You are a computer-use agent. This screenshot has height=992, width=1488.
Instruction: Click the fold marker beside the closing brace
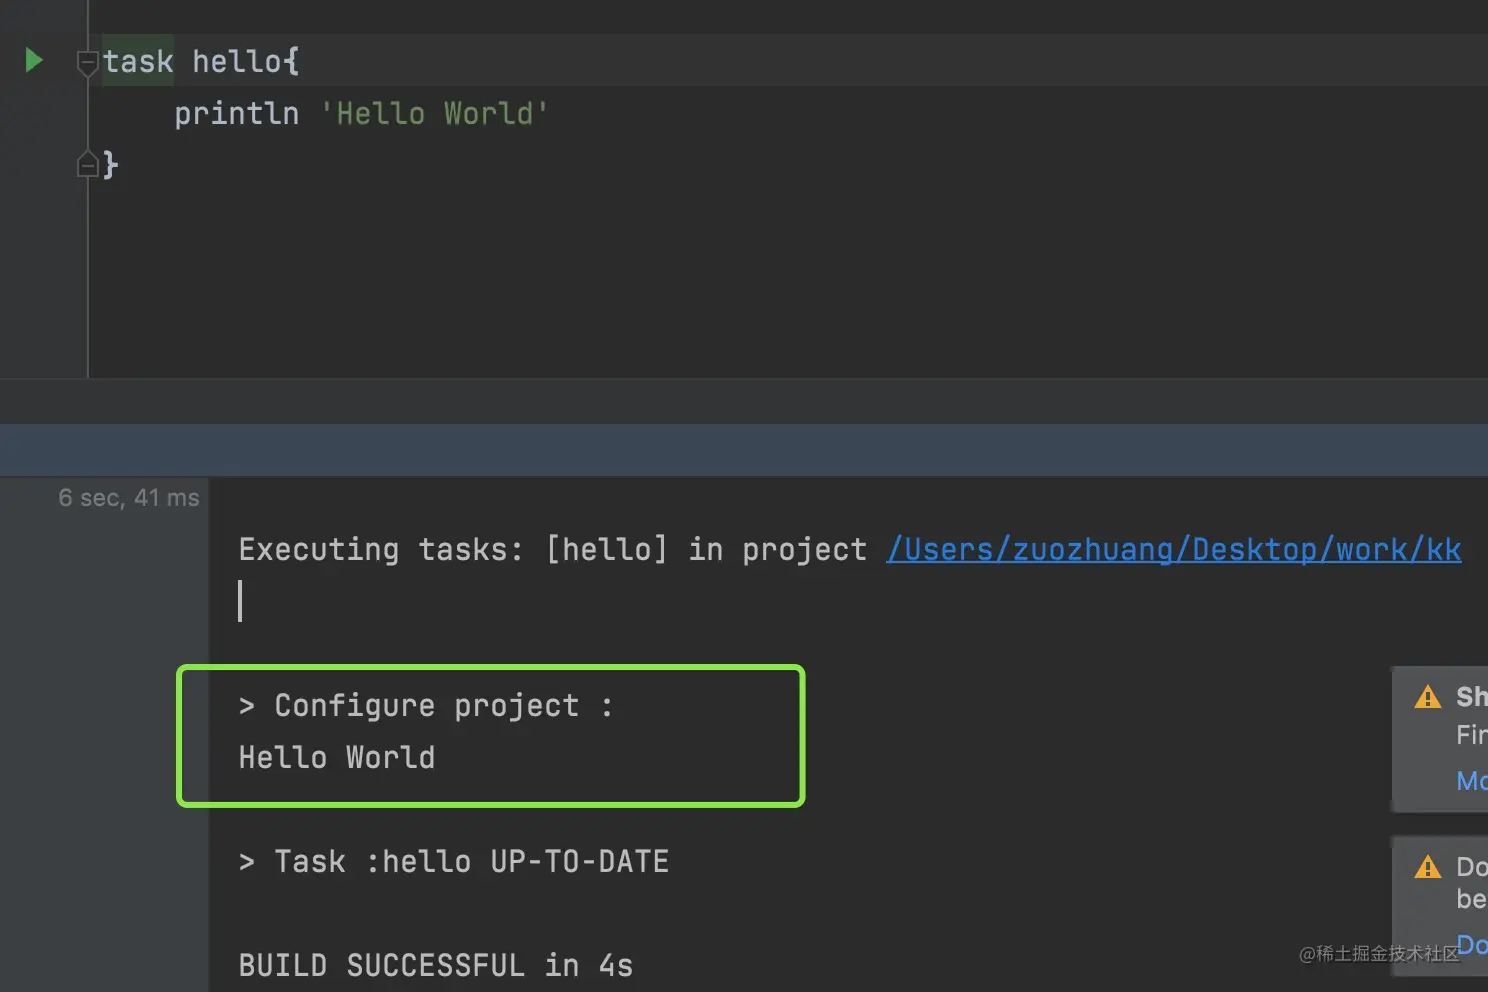88,164
